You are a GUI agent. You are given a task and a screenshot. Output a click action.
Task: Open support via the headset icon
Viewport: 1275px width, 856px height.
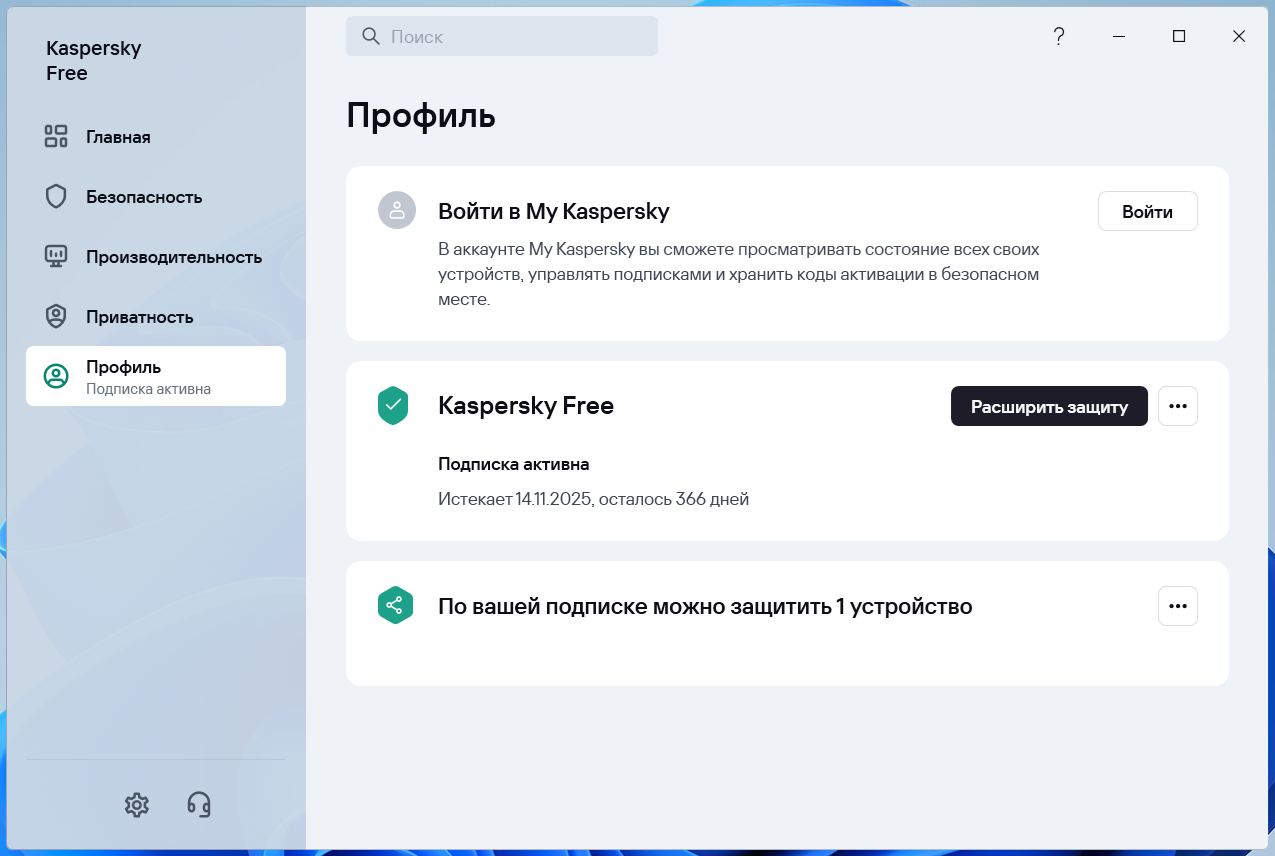pos(199,804)
